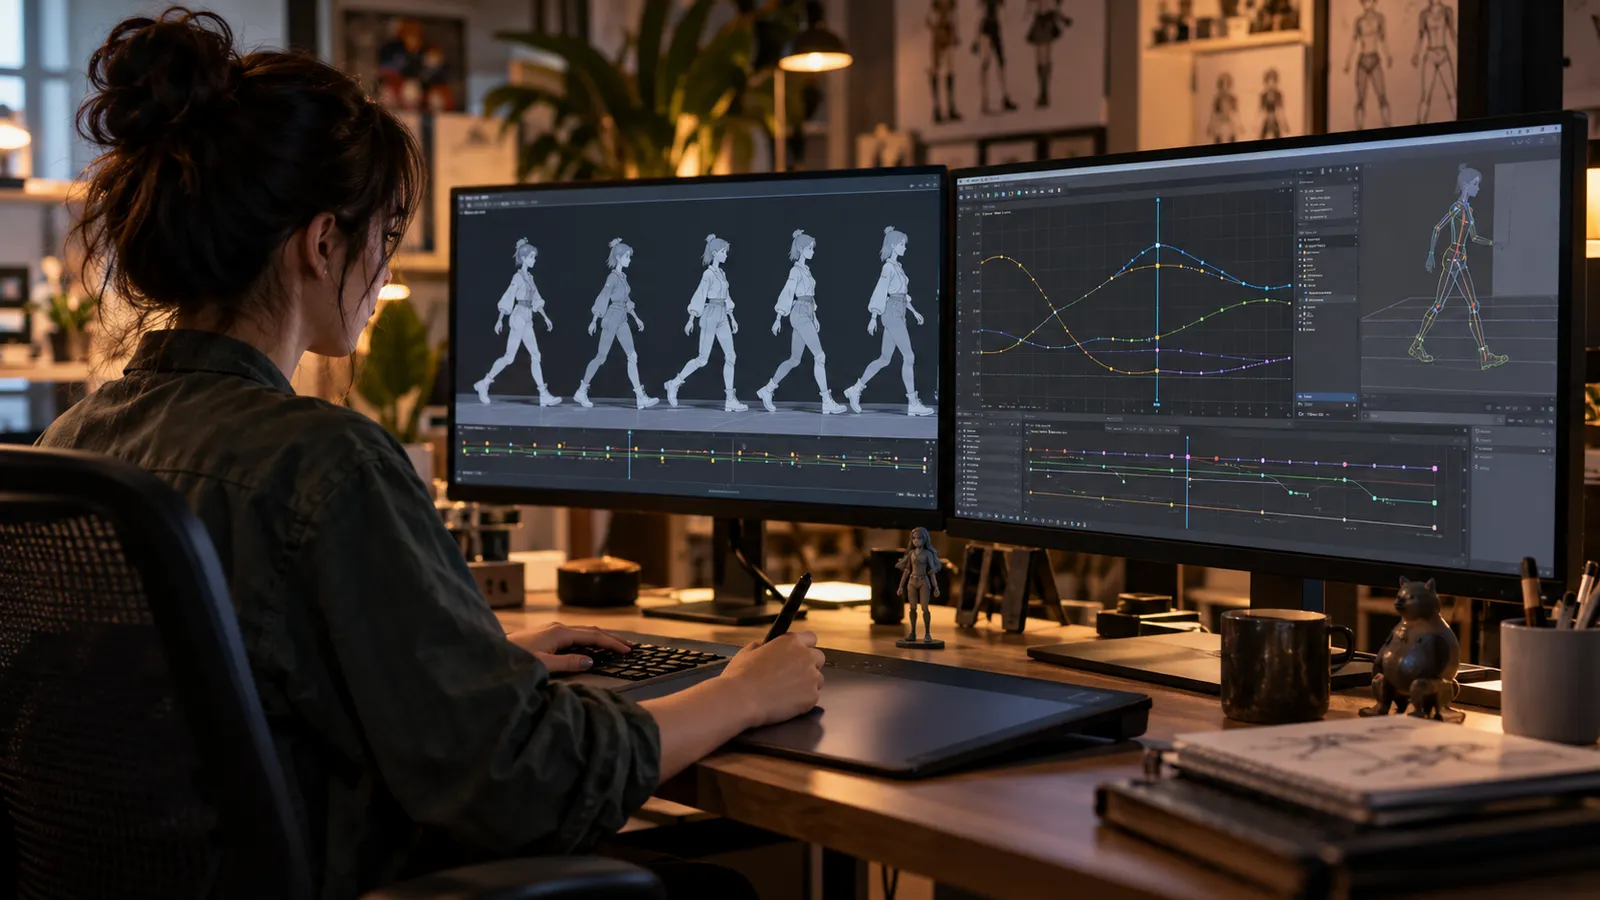The image size is (1600, 900).
Task: Click the first menu item atop the right monitor
Action: click(968, 186)
